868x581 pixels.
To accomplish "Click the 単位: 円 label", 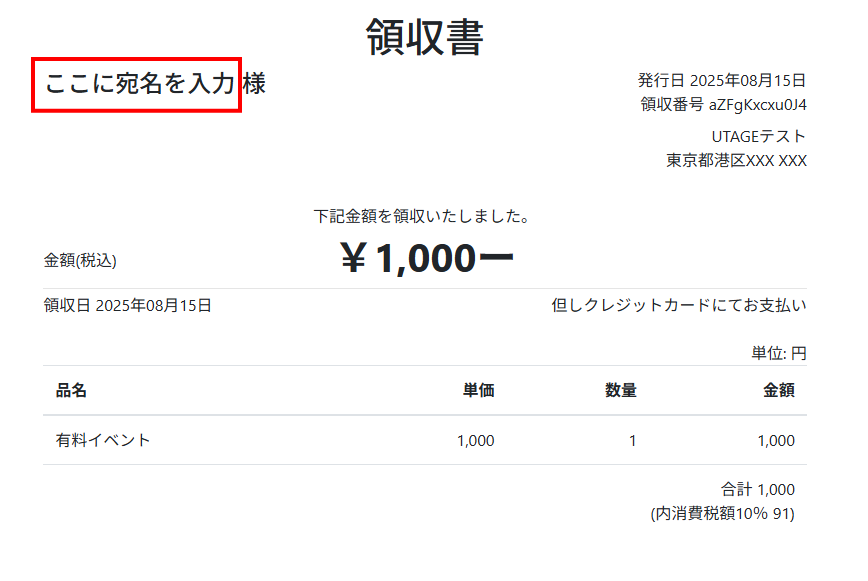I will tap(778, 353).
